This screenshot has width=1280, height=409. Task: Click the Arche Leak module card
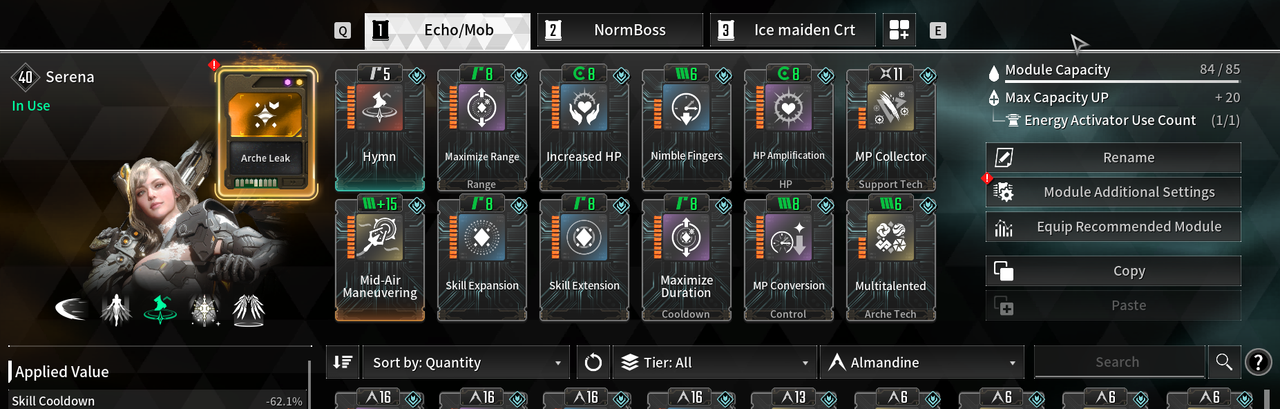tap(266, 134)
